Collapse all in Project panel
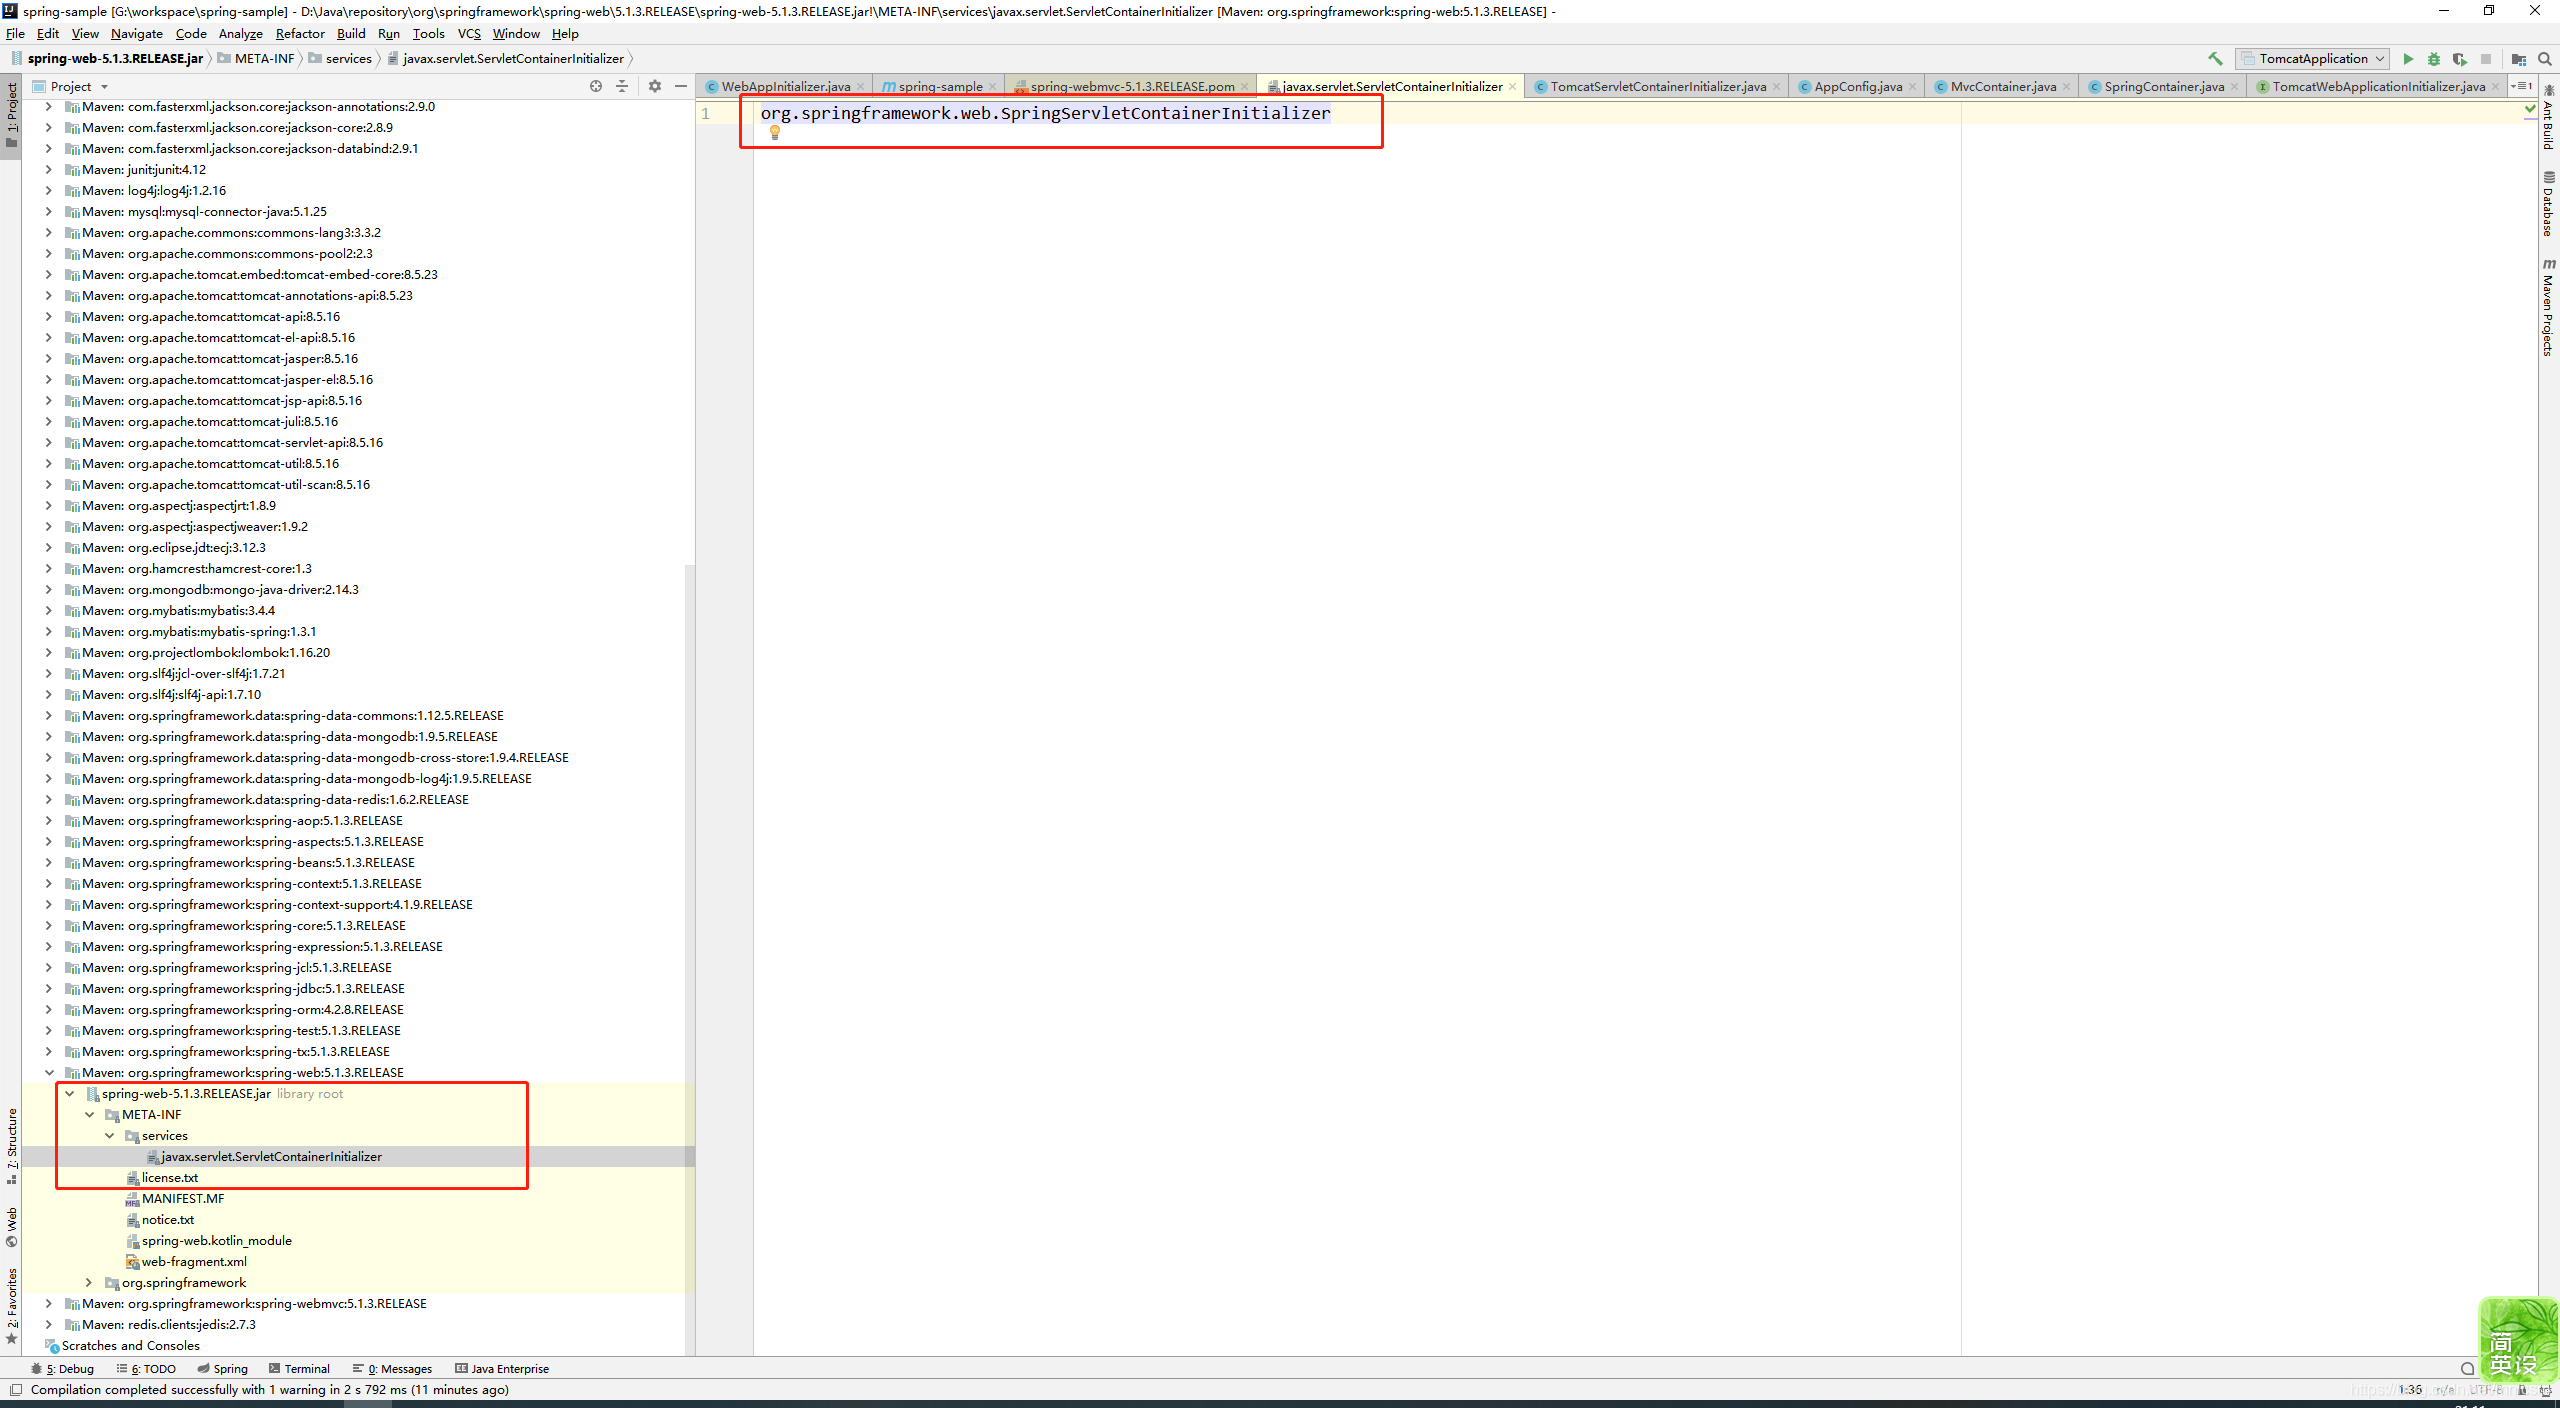The width and height of the screenshot is (2560, 1408). click(622, 86)
